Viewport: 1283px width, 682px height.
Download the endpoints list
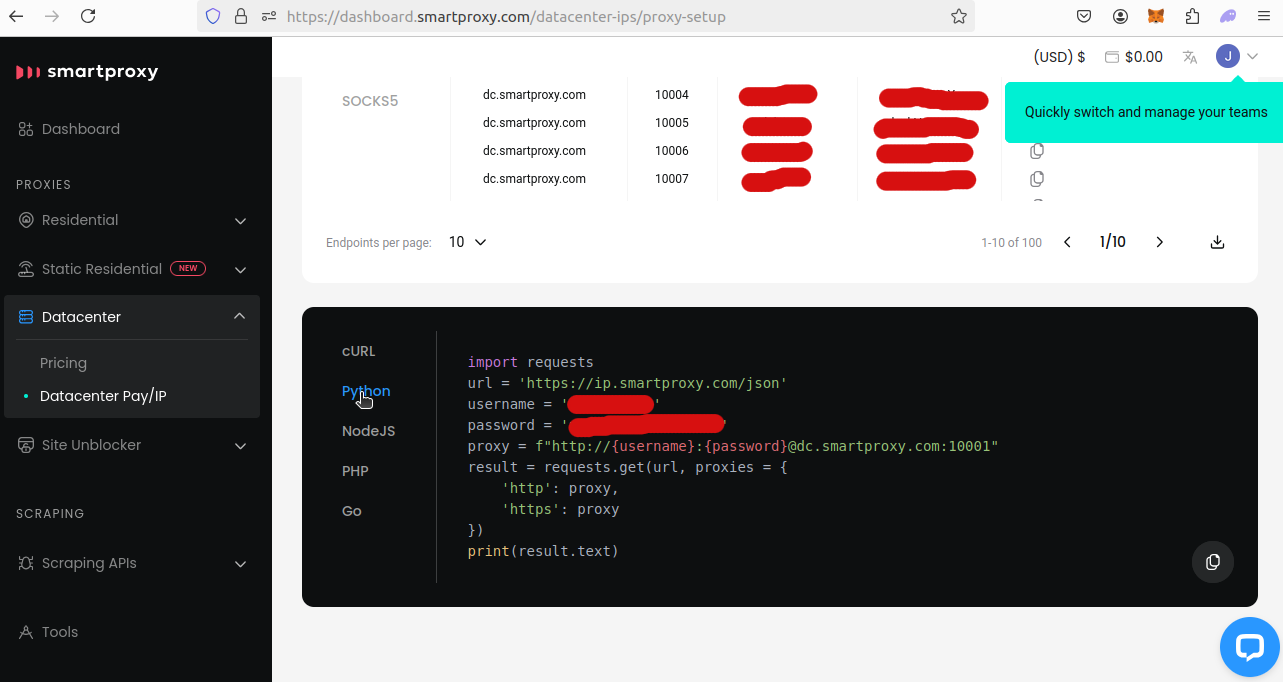(1217, 242)
